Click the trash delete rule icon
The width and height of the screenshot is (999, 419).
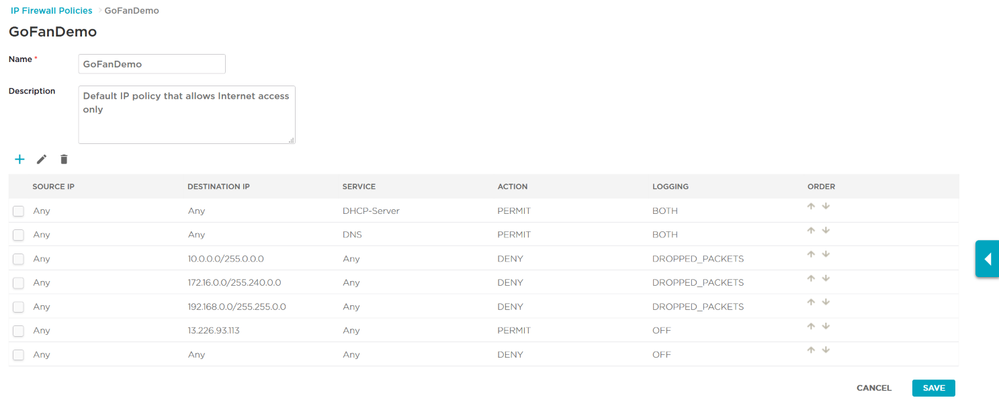pyautogui.click(x=64, y=159)
